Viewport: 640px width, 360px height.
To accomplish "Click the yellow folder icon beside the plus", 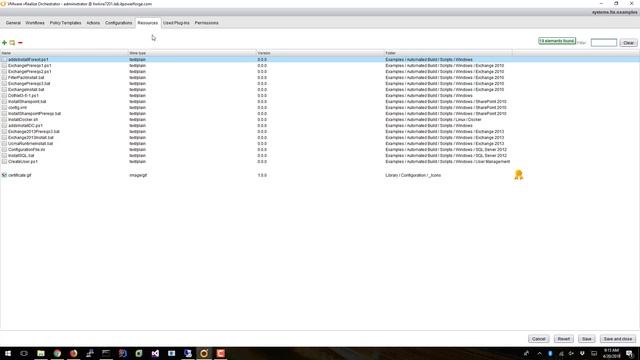I will 12,42.
